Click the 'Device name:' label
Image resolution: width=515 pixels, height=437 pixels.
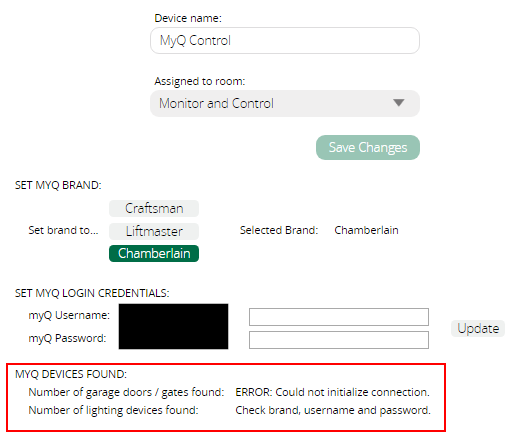pyautogui.click(x=188, y=18)
